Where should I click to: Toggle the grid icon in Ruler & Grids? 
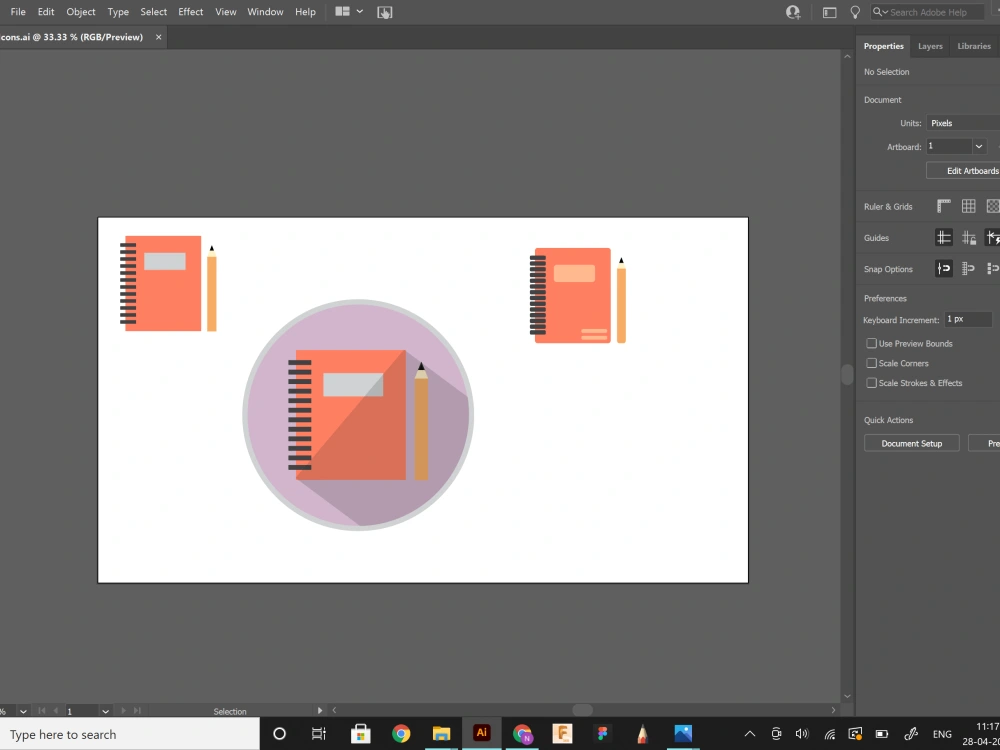point(969,206)
